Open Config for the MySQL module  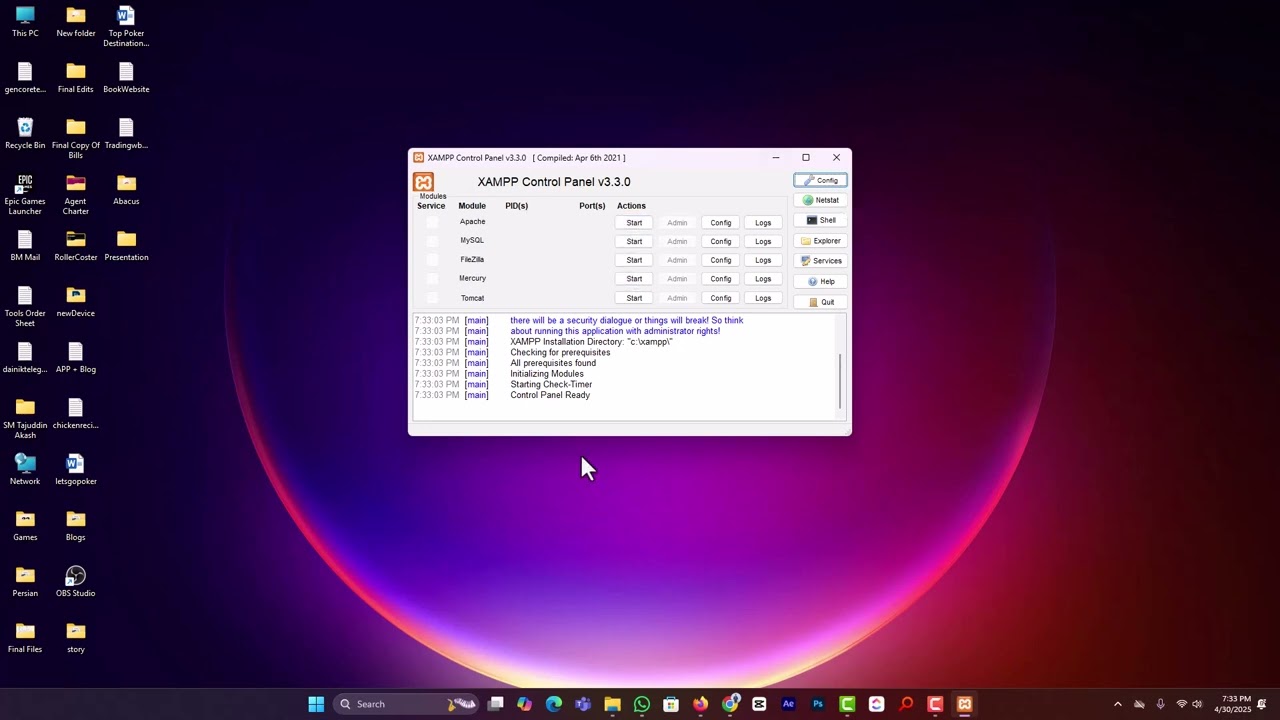click(721, 241)
